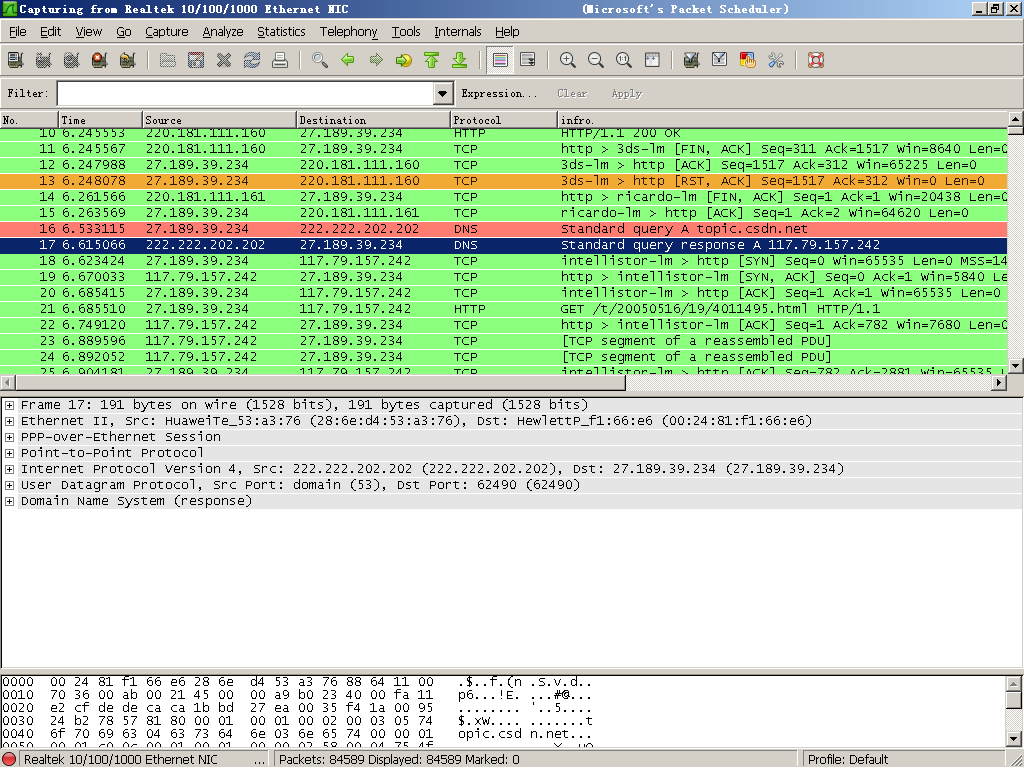
Task: Click the red expert info status indicator
Action: (9, 760)
